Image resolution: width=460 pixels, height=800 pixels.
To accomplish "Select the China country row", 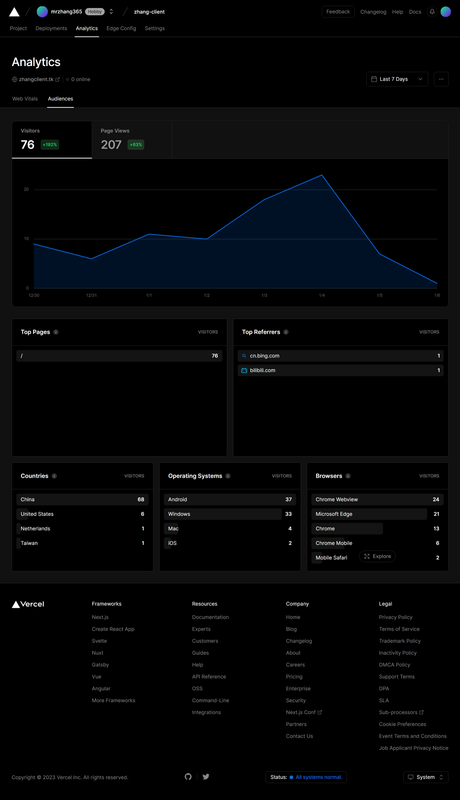I will tap(83, 499).
